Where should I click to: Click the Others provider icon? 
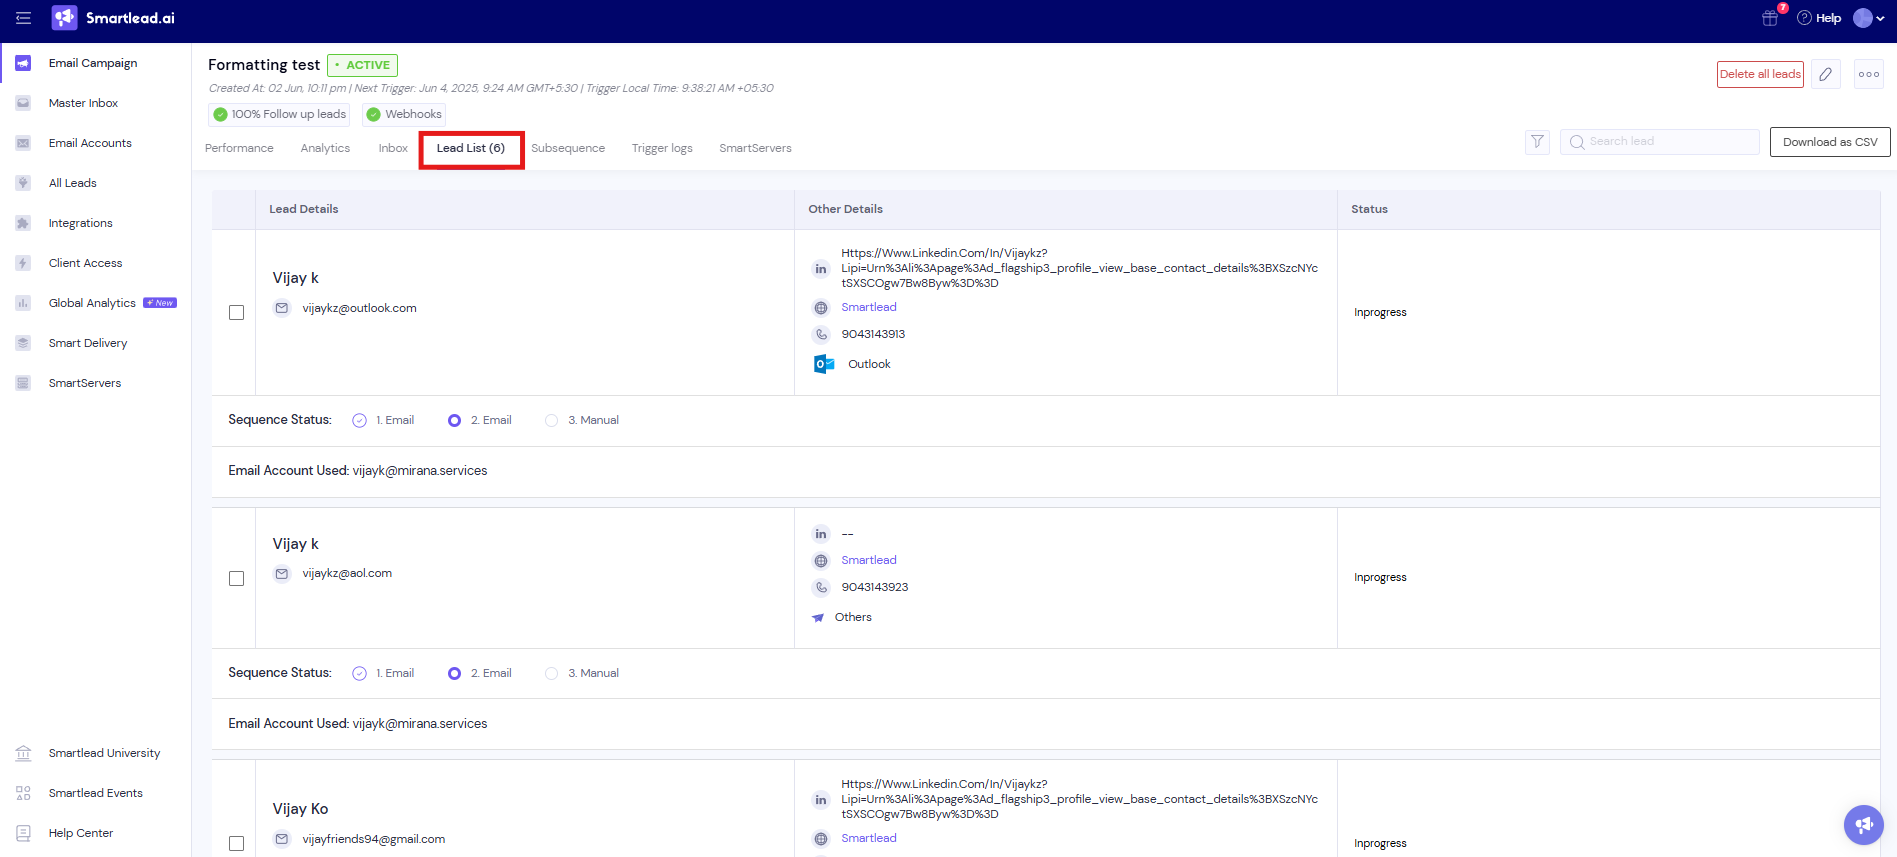pyautogui.click(x=818, y=618)
